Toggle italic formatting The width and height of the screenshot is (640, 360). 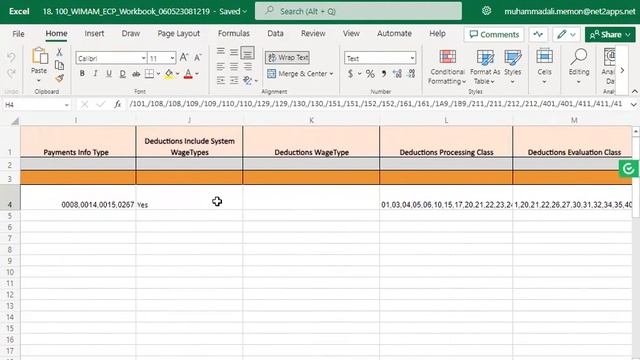click(x=95, y=73)
